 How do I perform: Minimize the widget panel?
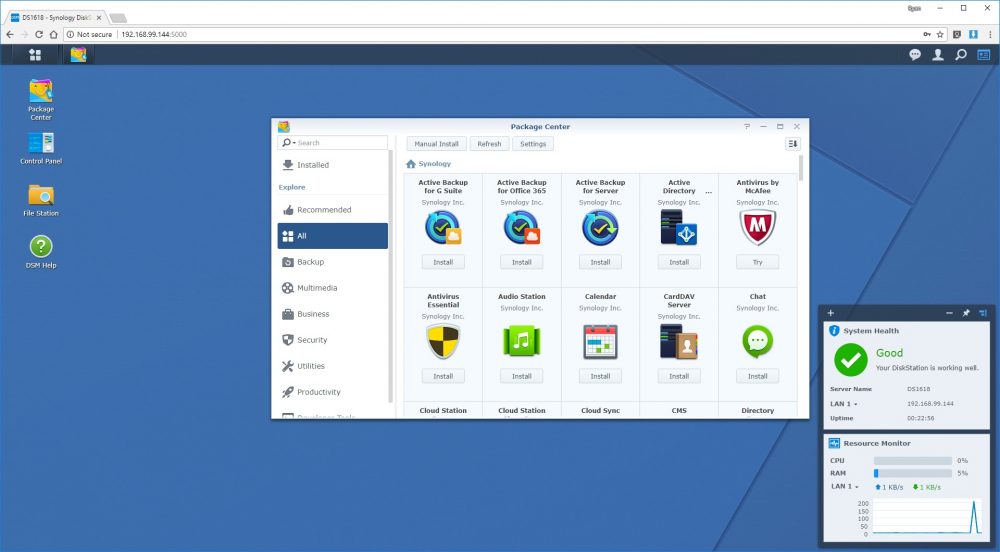949,313
